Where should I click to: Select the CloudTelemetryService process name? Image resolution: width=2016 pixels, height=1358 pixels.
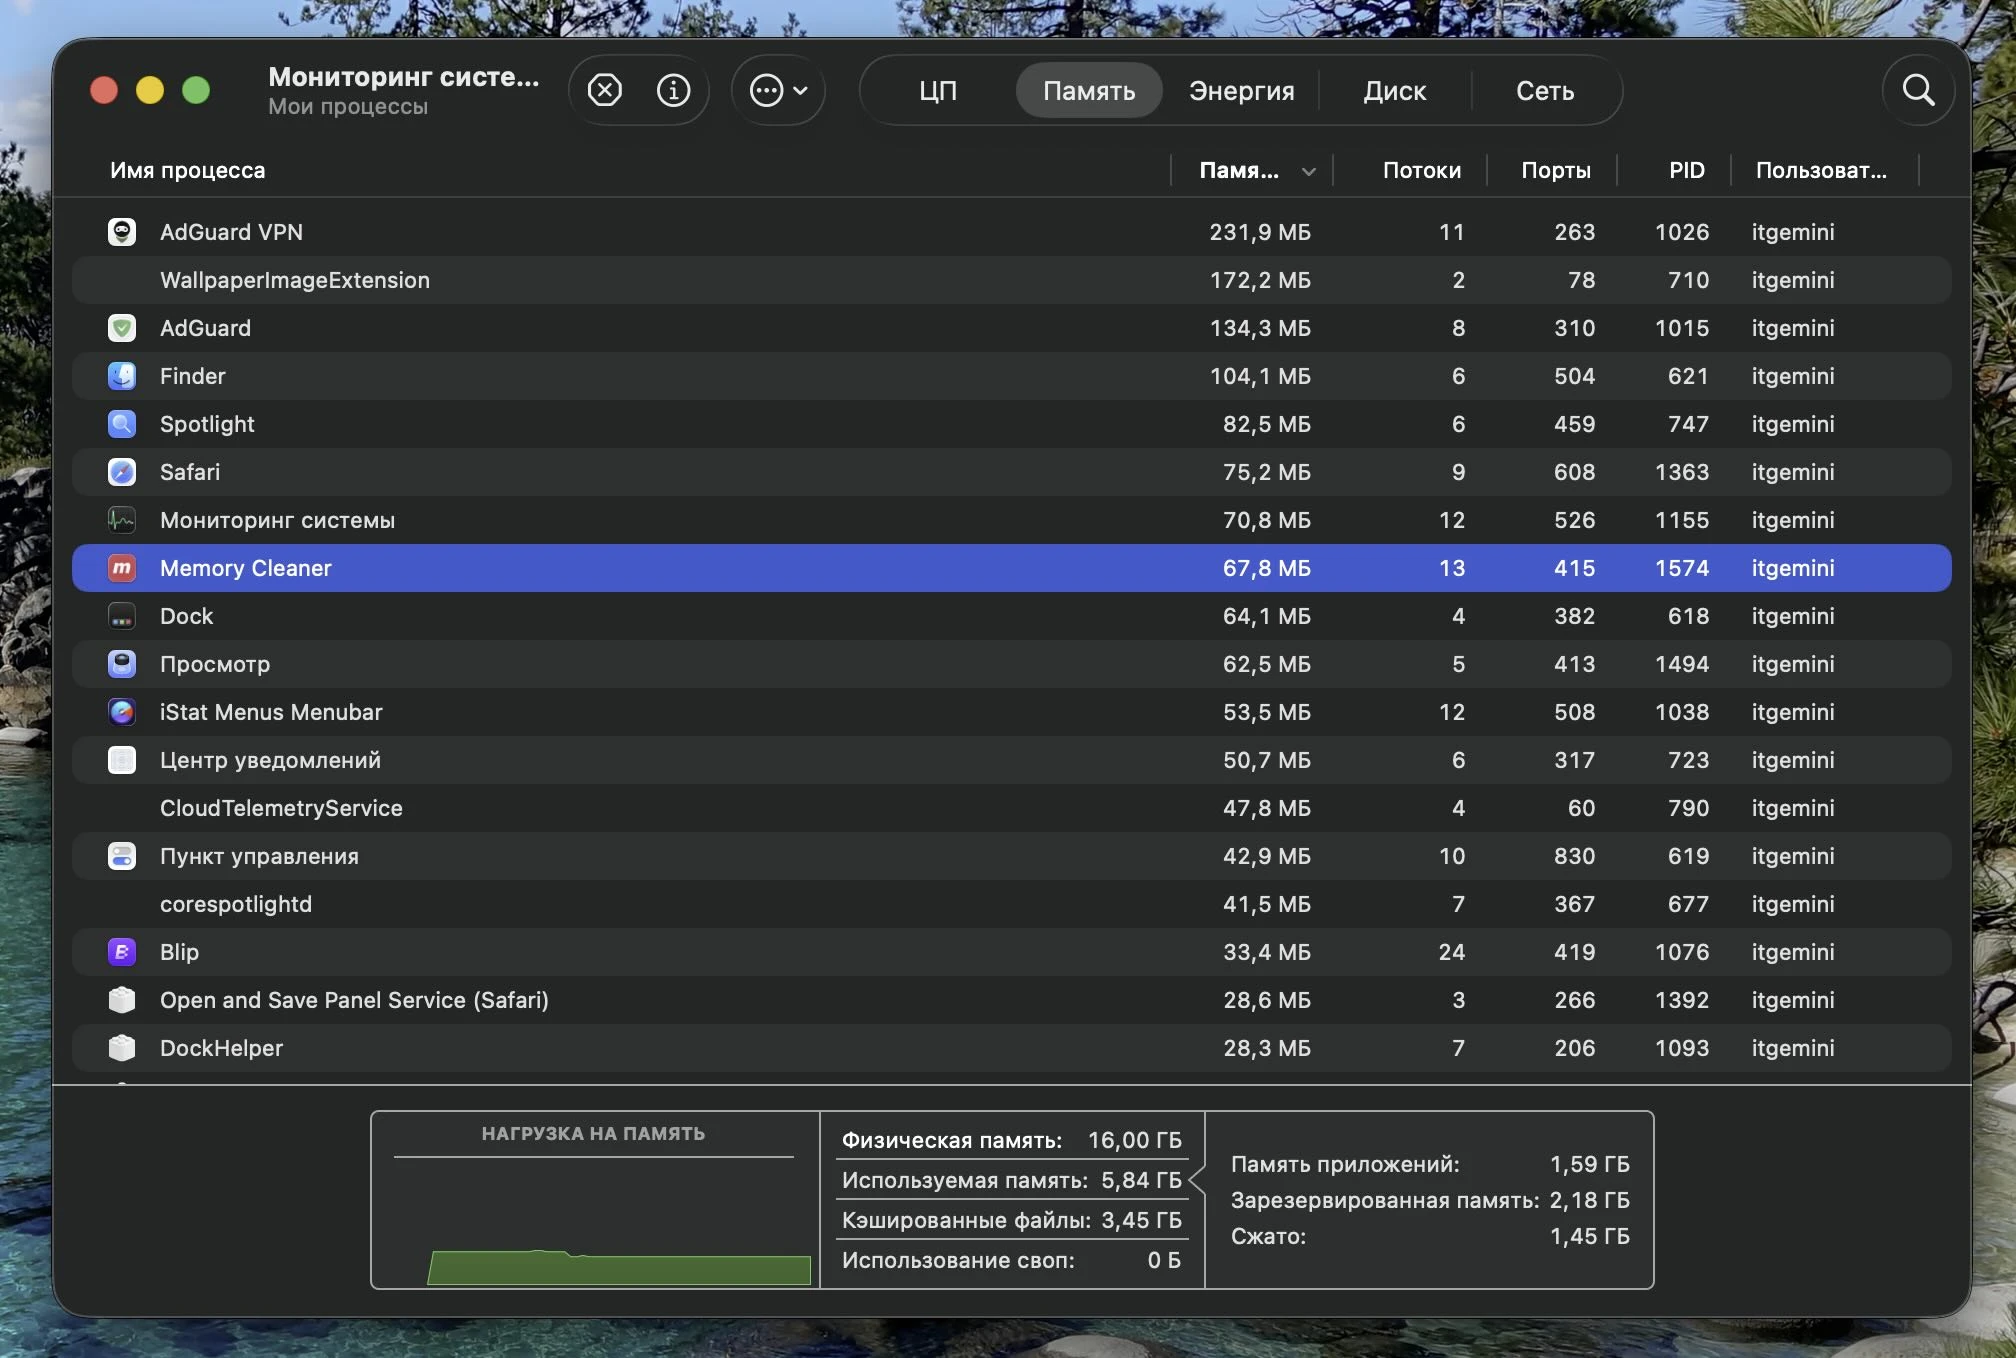coord(281,808)
